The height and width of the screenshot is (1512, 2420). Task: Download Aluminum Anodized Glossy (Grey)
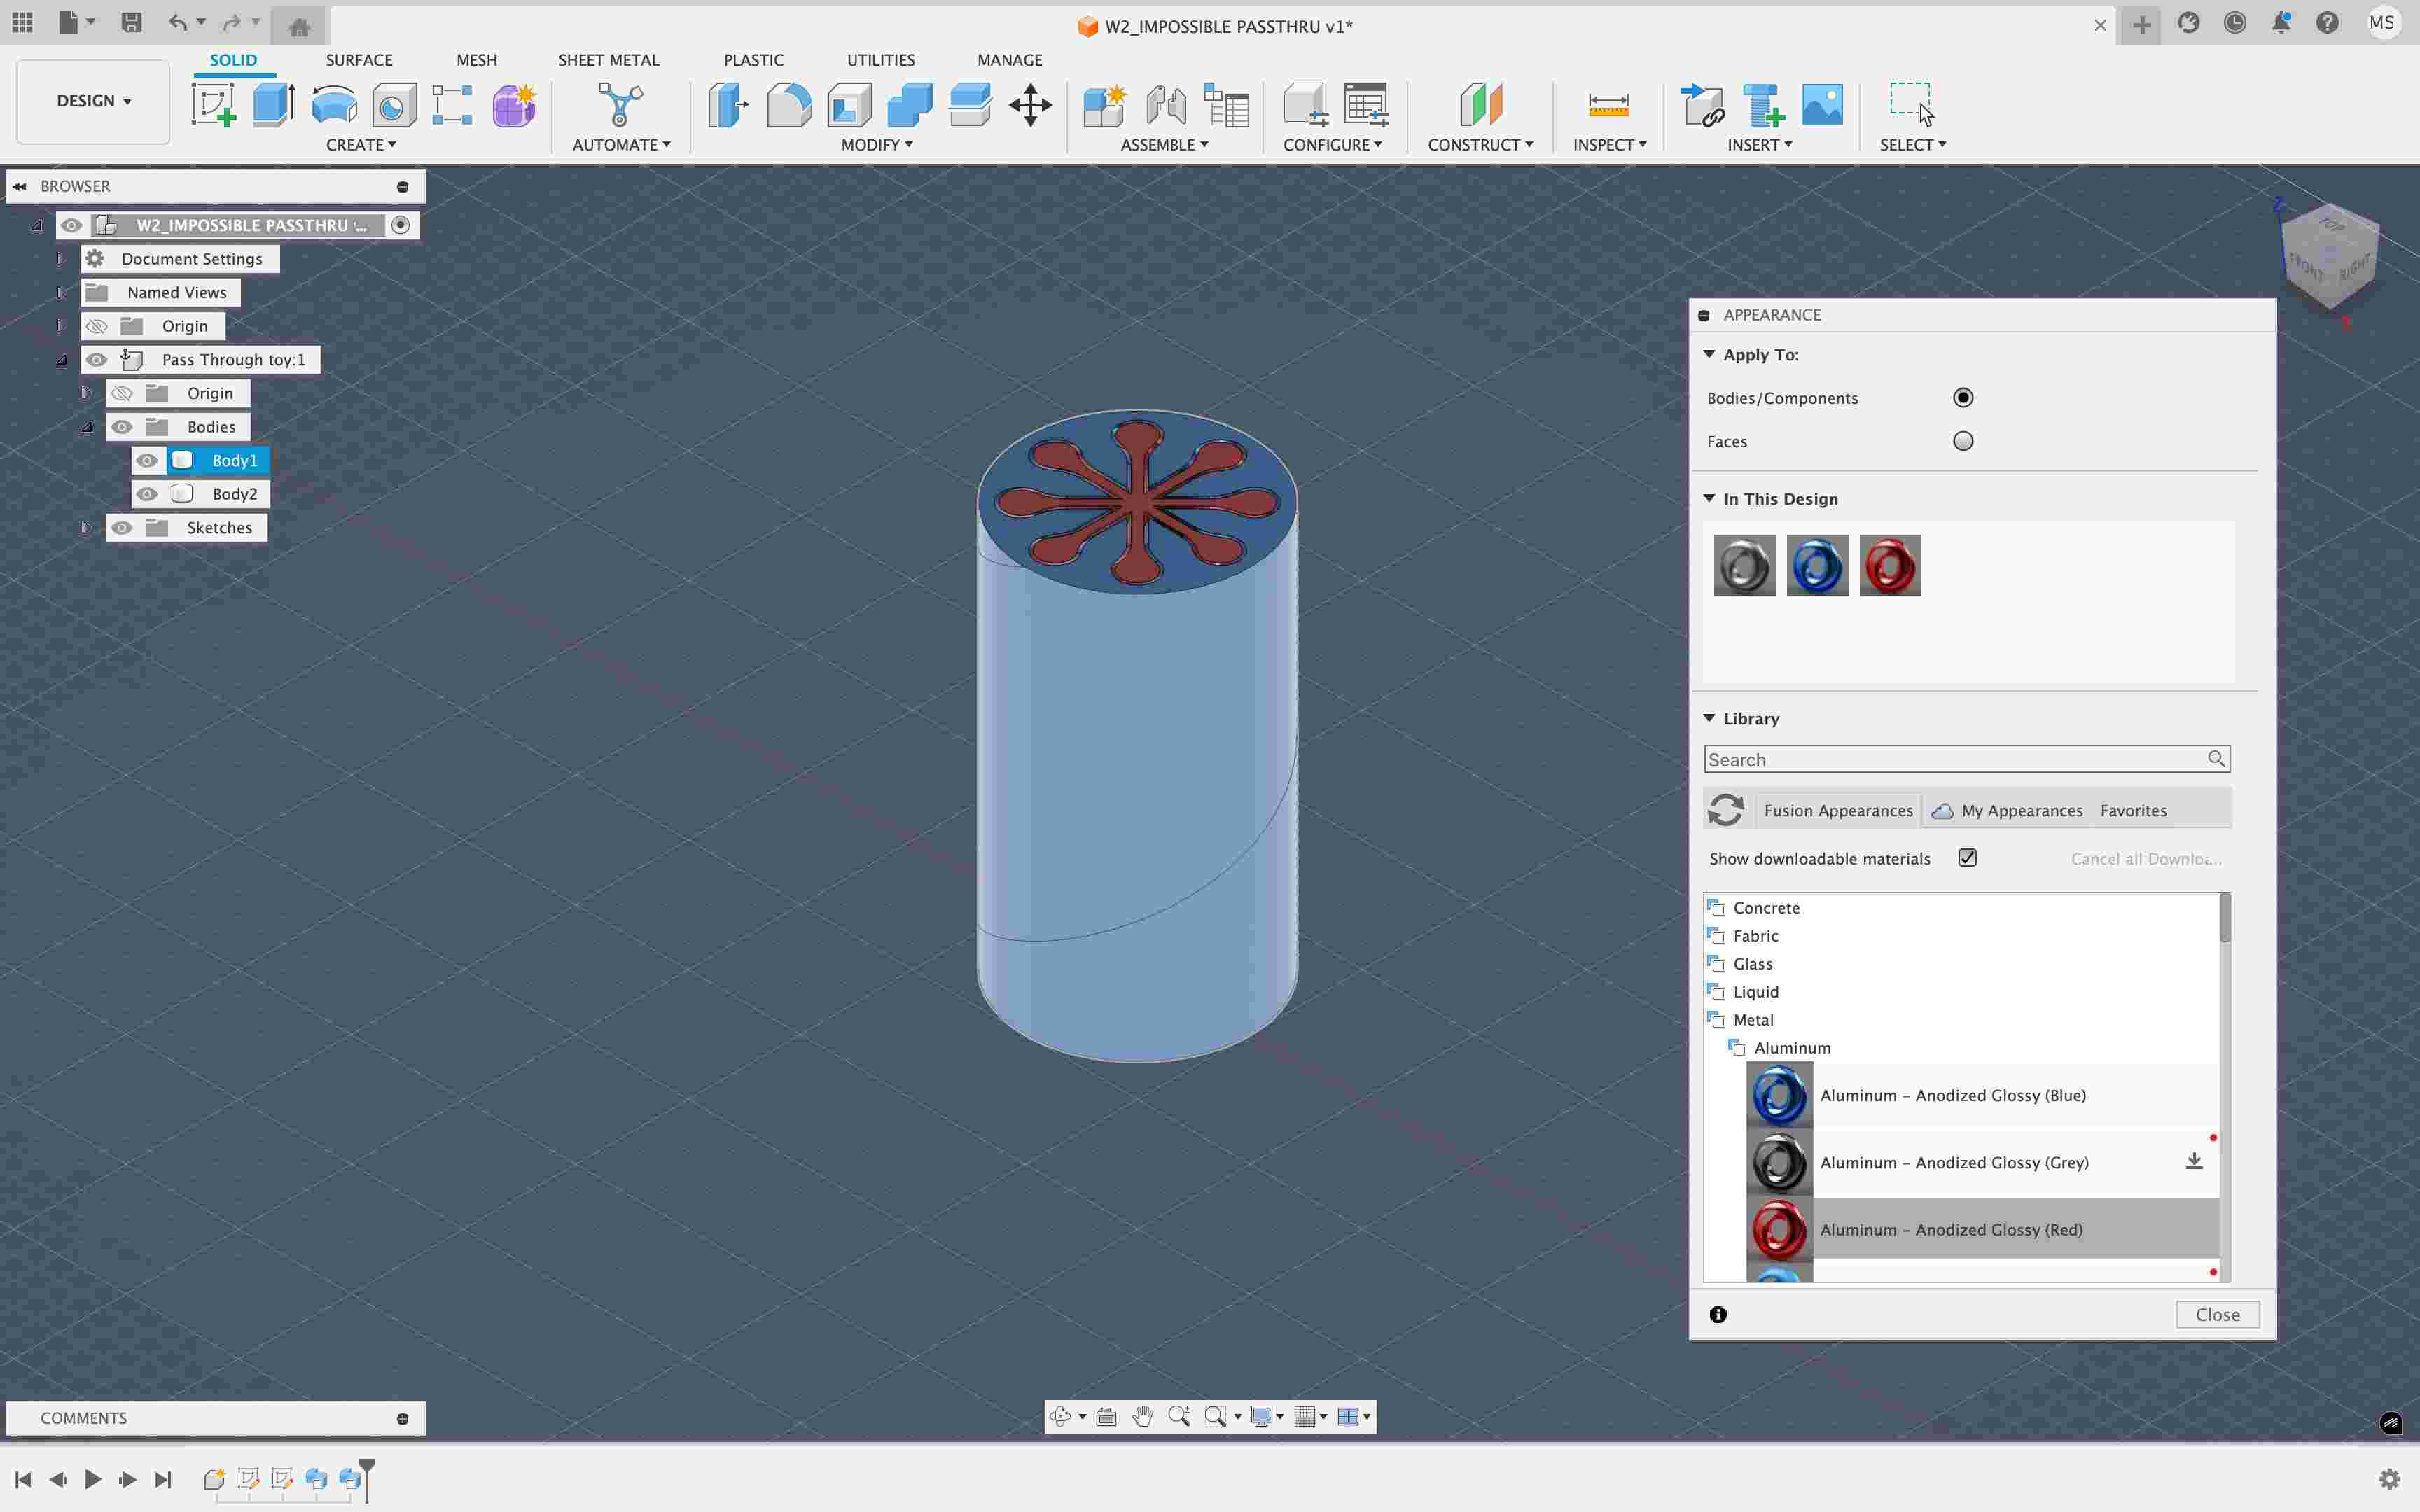(x=2194, y=1161)
